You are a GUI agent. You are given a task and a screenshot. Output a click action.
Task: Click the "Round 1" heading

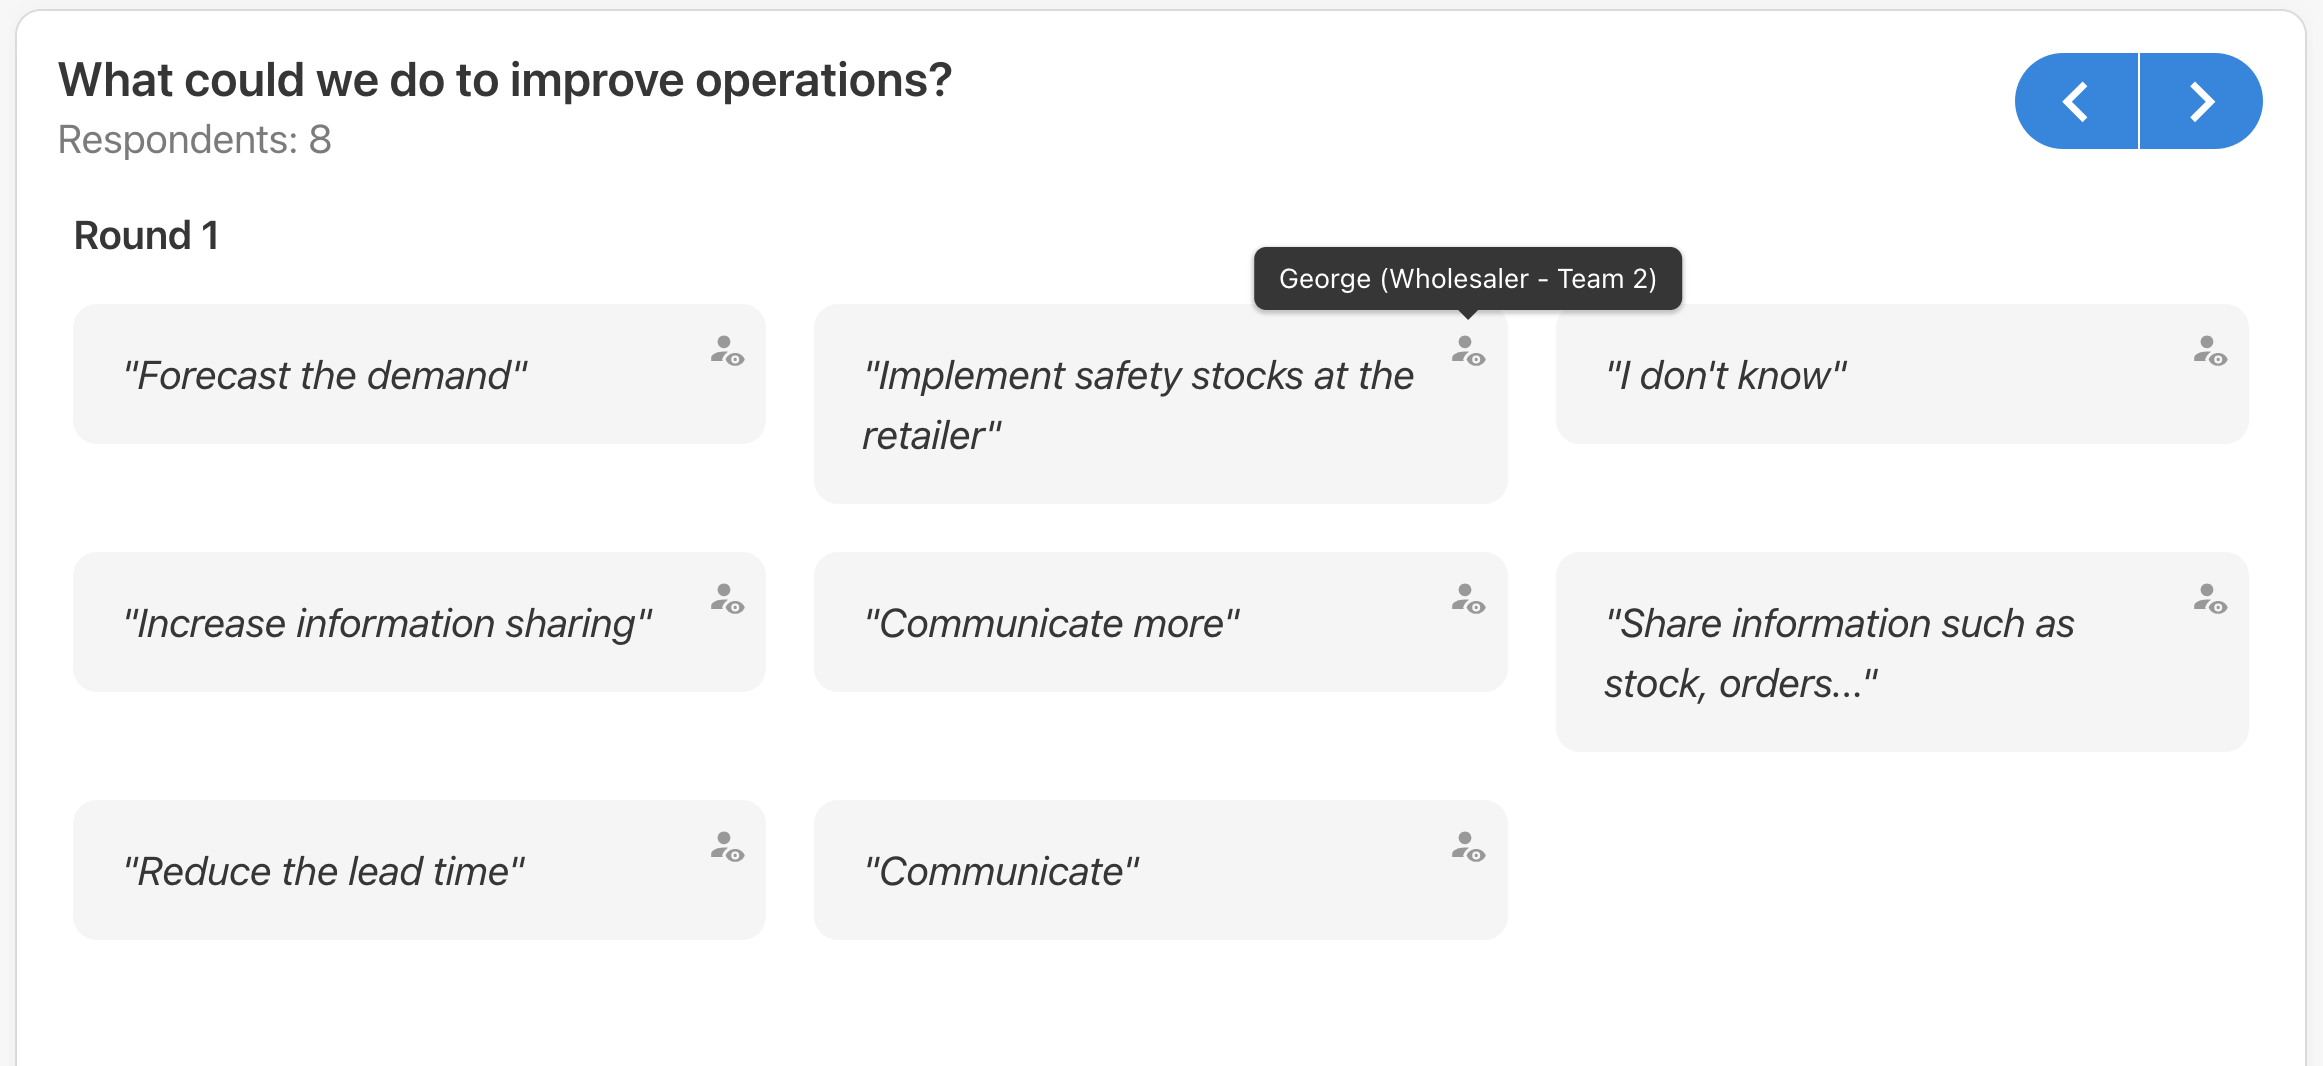coord(146,236)
